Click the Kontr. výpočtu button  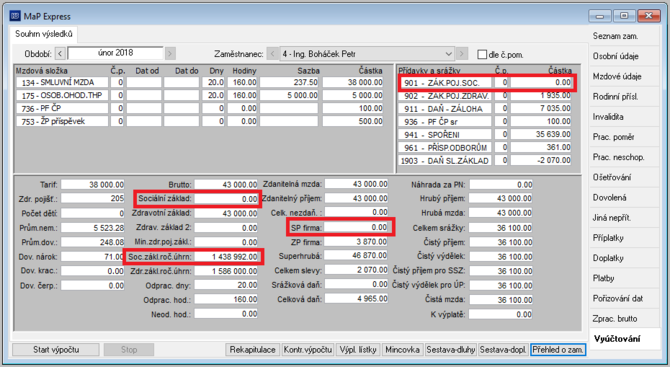pyautogui.click(x=308, y=349)
